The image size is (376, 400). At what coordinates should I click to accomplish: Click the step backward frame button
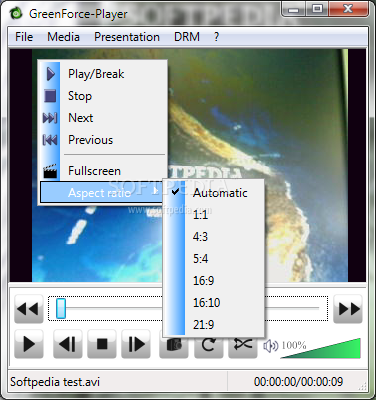(68, 344)
